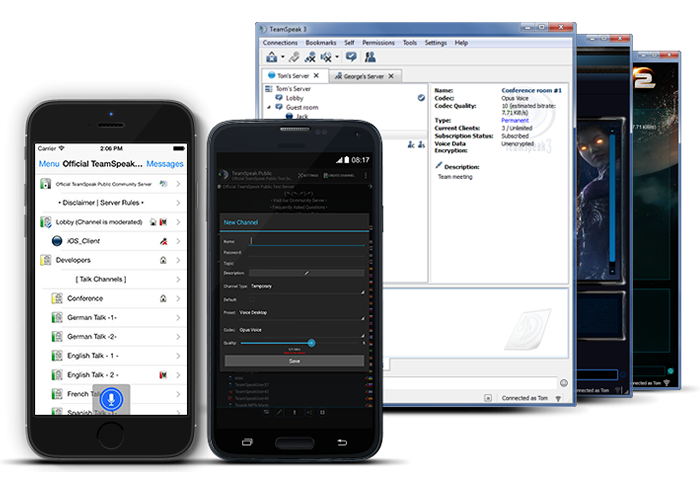Screen dimensions: 700x482
Task: Tap the blue push-to-talk microphone button
Action: (x=111, y=399)
